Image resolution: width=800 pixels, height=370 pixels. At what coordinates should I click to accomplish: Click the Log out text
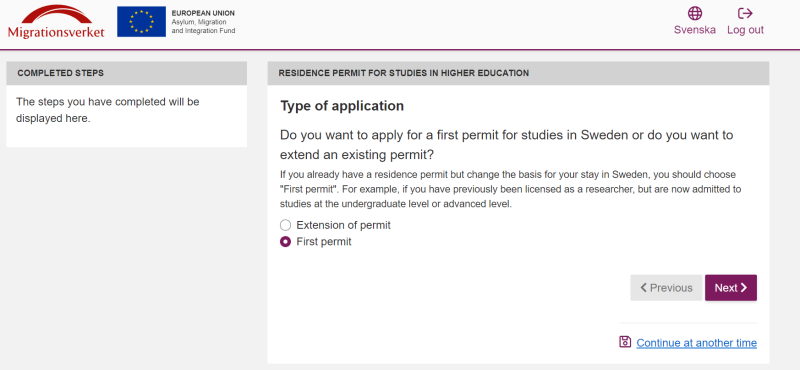click(745, 30)
